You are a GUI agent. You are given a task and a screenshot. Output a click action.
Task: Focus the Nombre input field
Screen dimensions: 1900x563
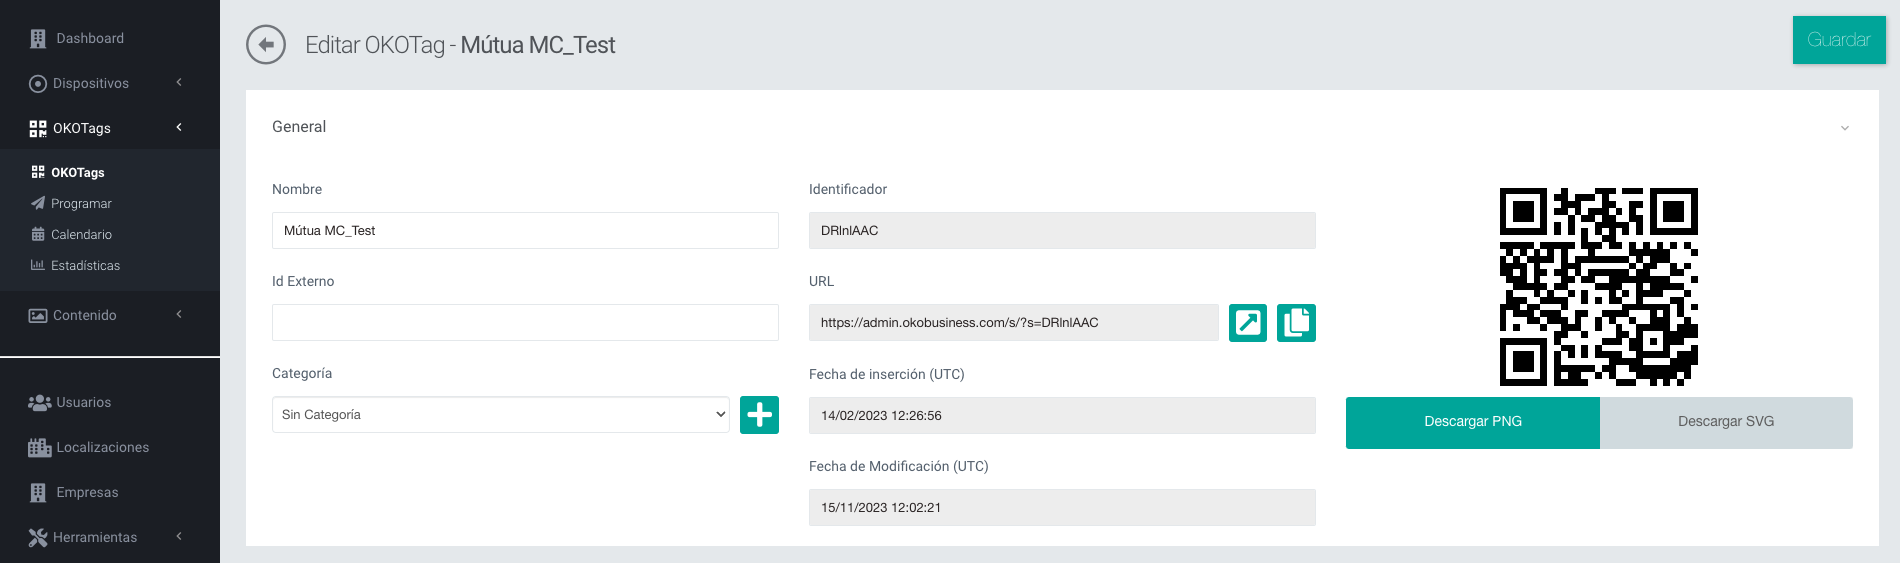(x=525, y=230)
